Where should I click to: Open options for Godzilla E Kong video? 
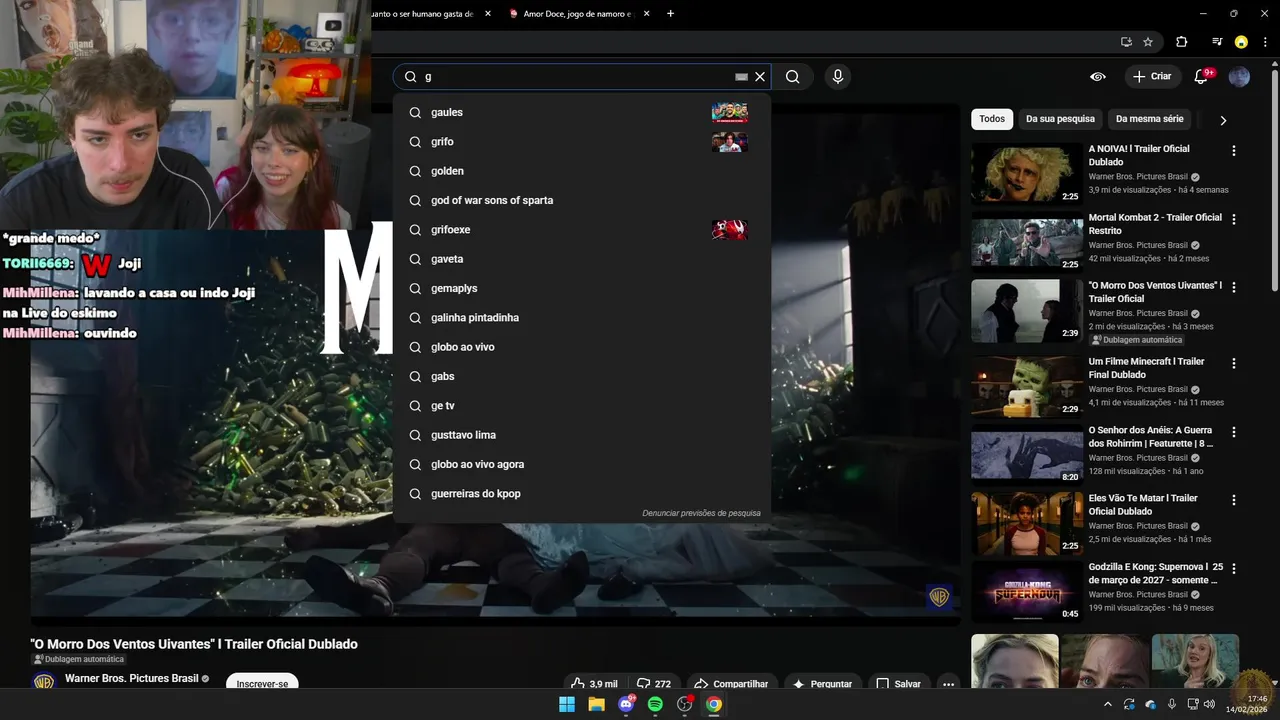coord(1234,568)
